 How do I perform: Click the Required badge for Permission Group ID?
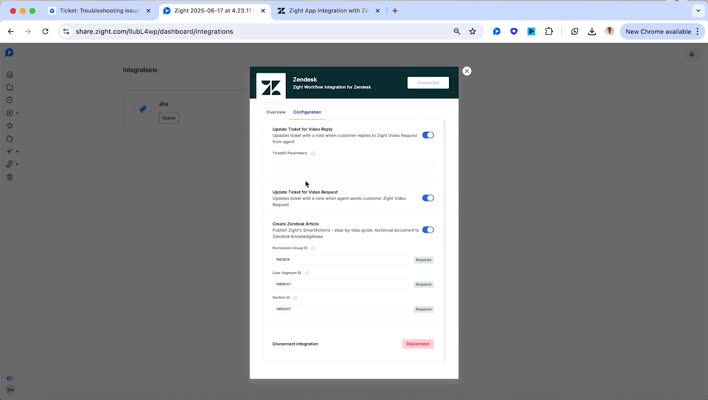(x=424, y=260)
